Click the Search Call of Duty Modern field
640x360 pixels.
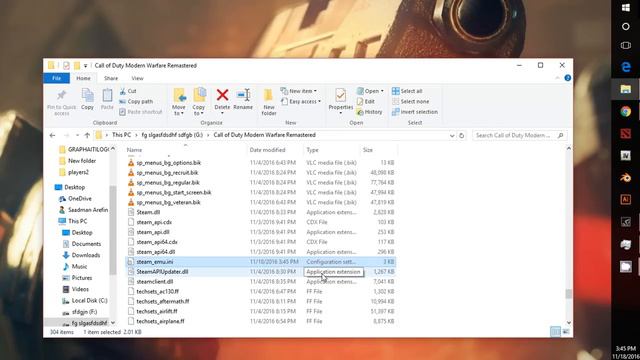tap(520, 135)
